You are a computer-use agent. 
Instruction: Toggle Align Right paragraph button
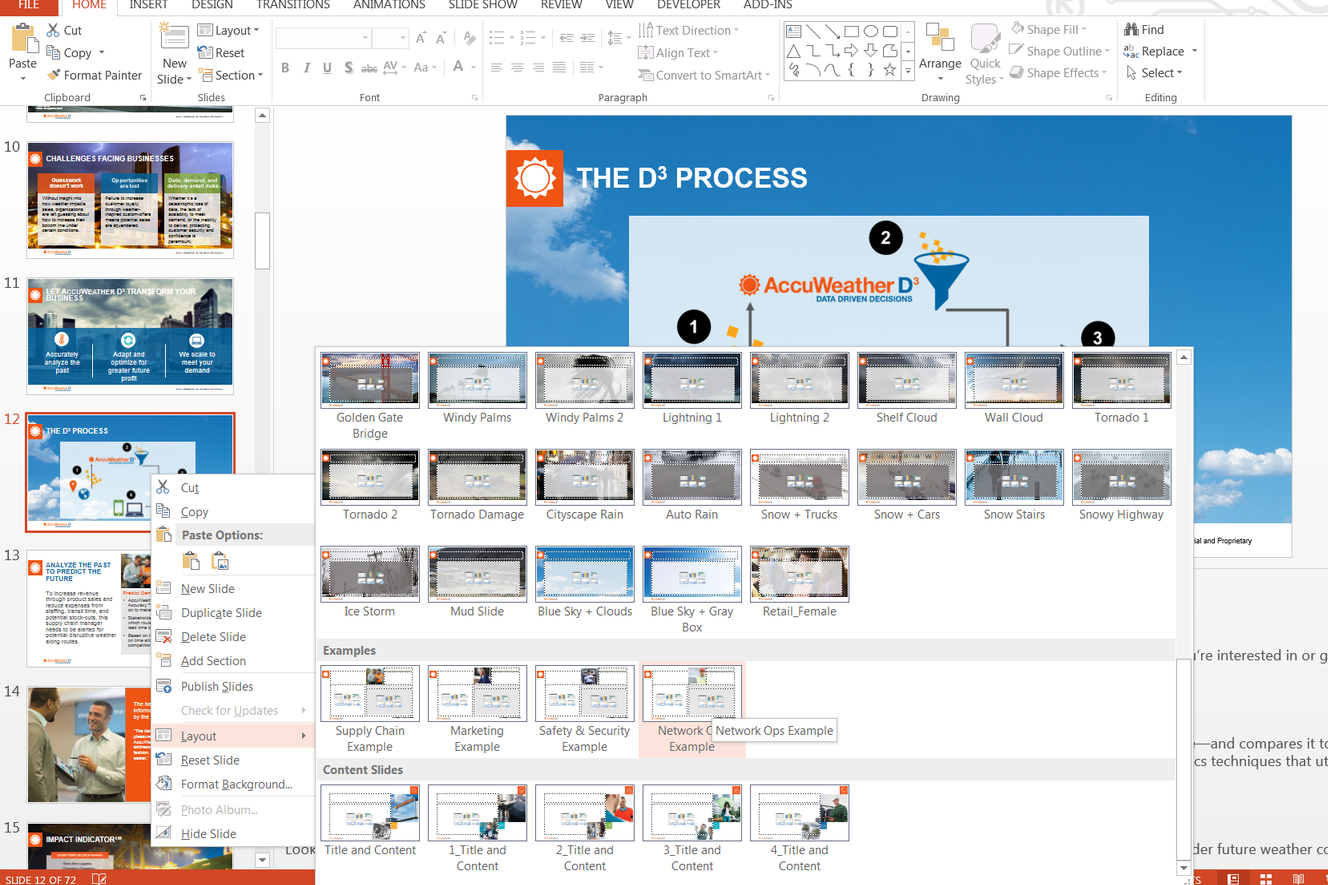pyautogui.click(x=539, y=68)
